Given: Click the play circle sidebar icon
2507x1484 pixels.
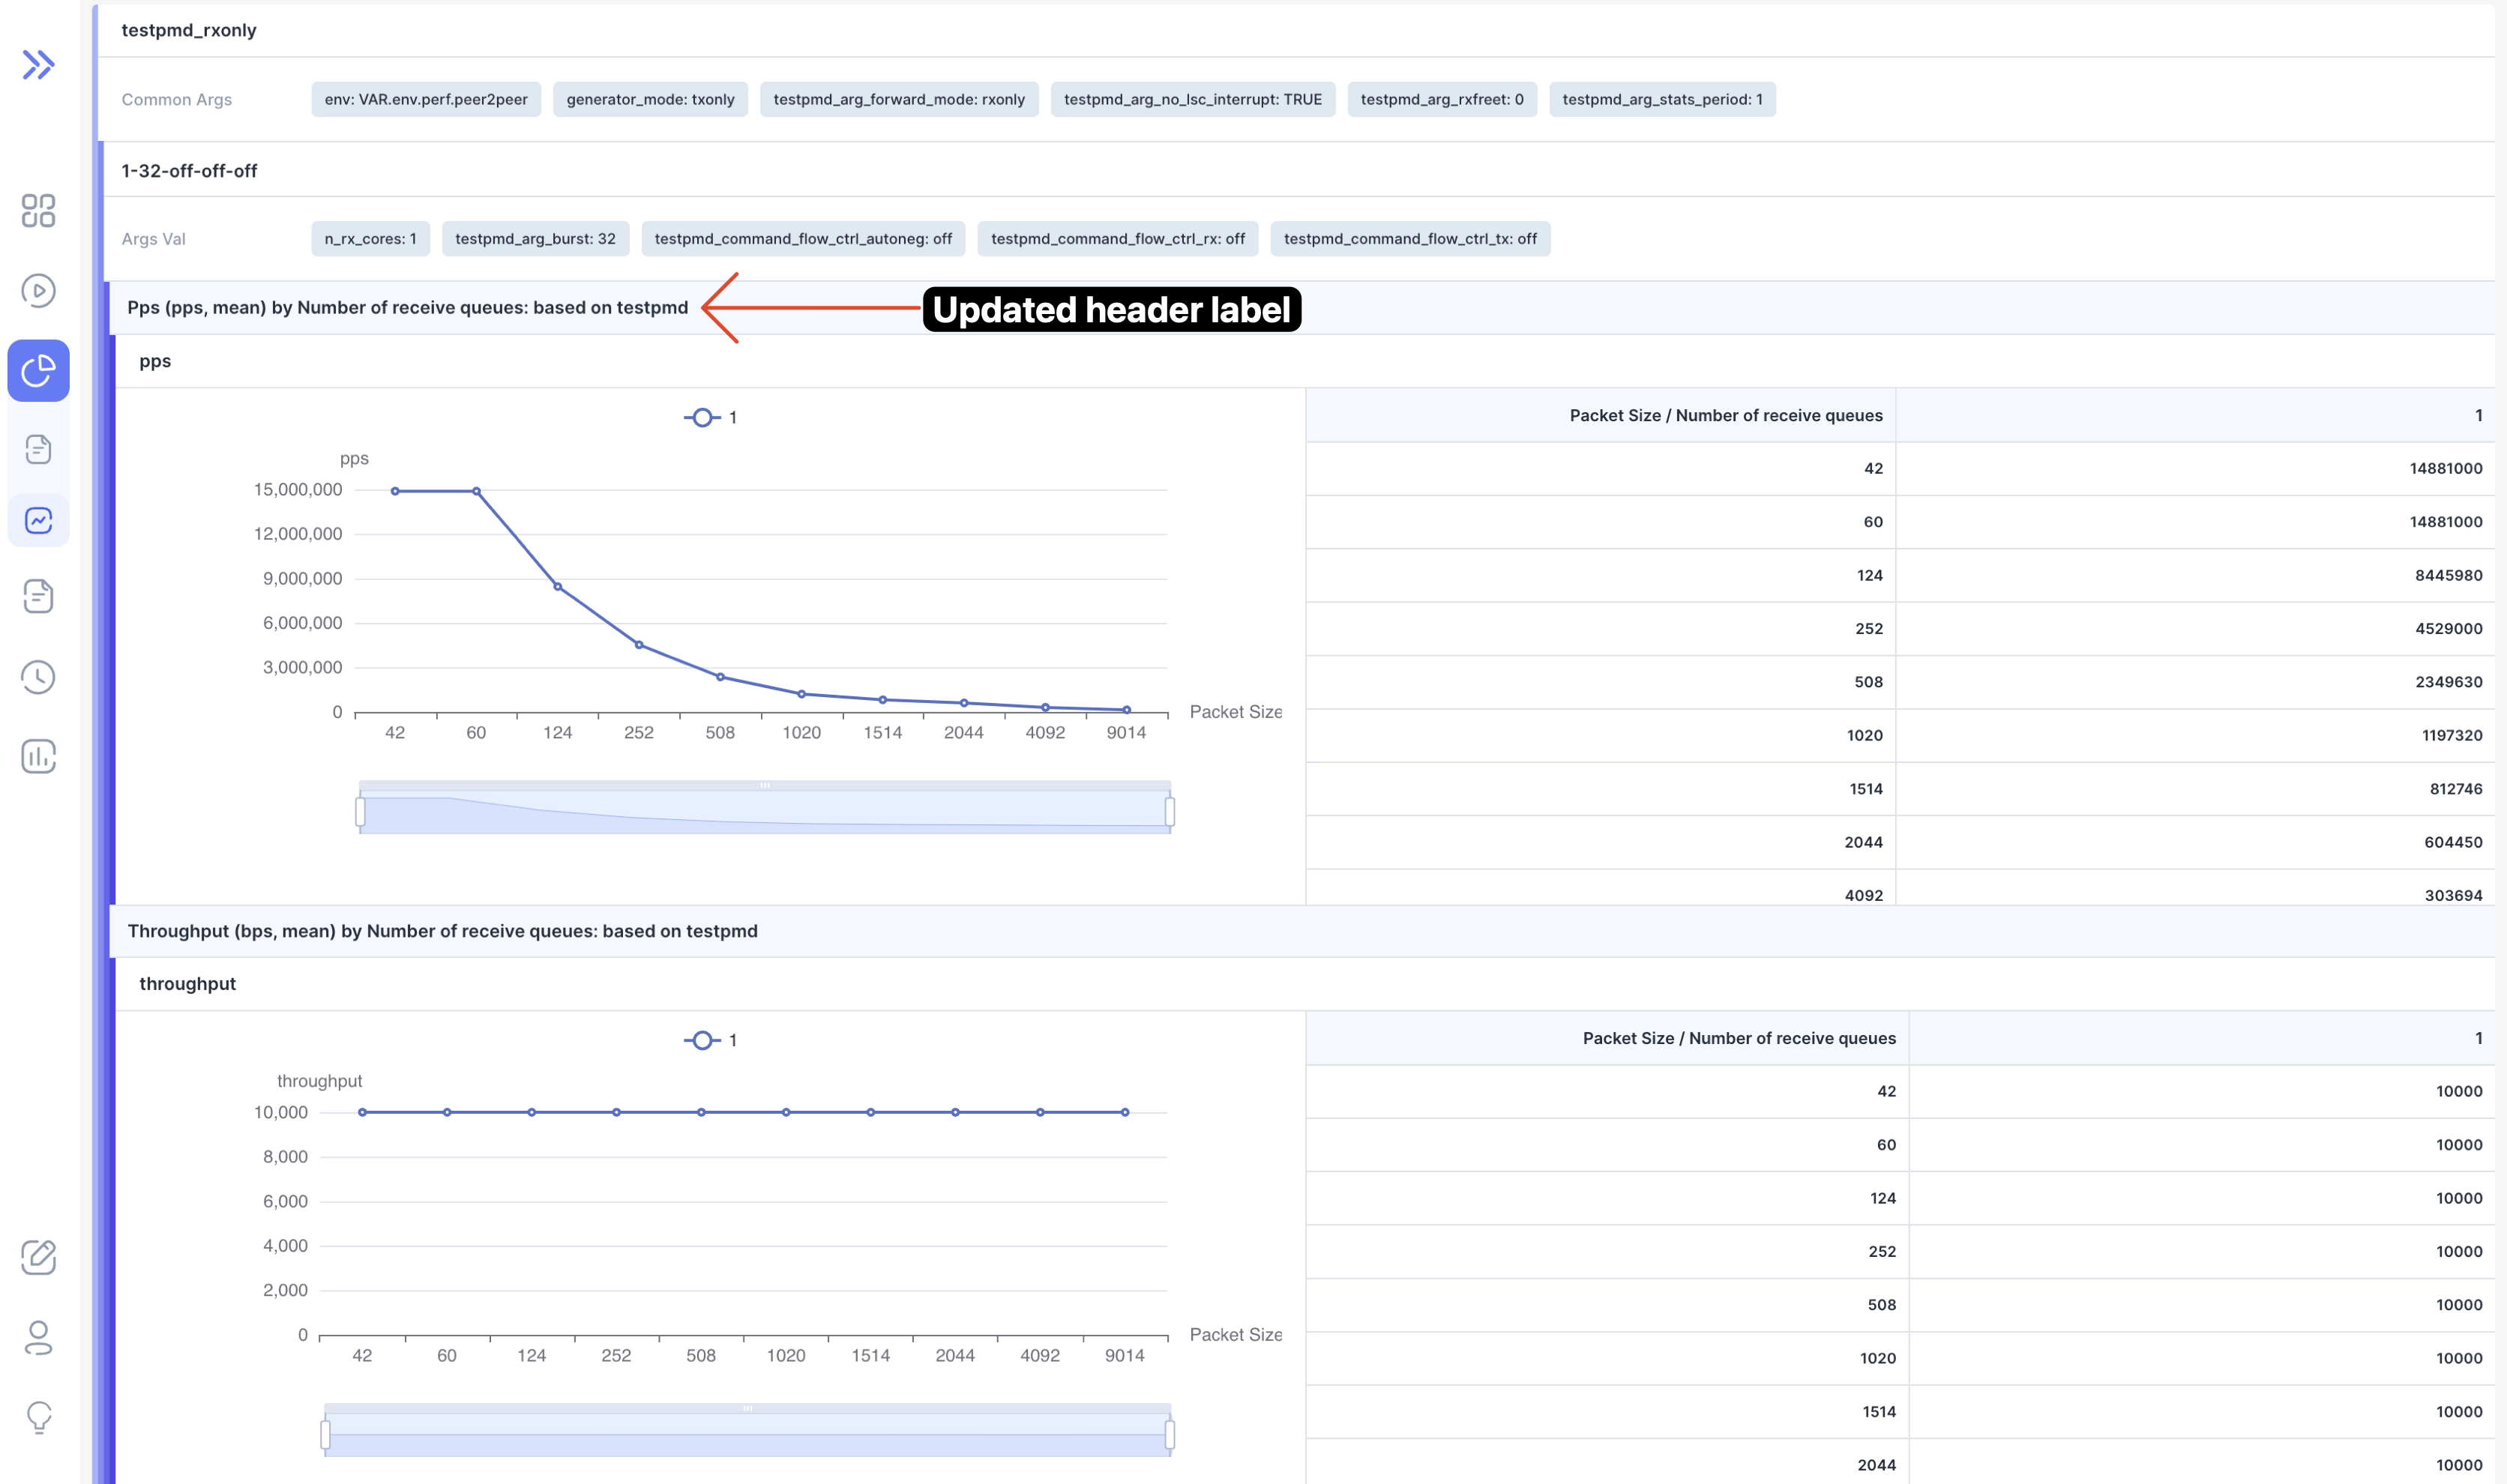Looking at the screenshot, I should 38,291.
